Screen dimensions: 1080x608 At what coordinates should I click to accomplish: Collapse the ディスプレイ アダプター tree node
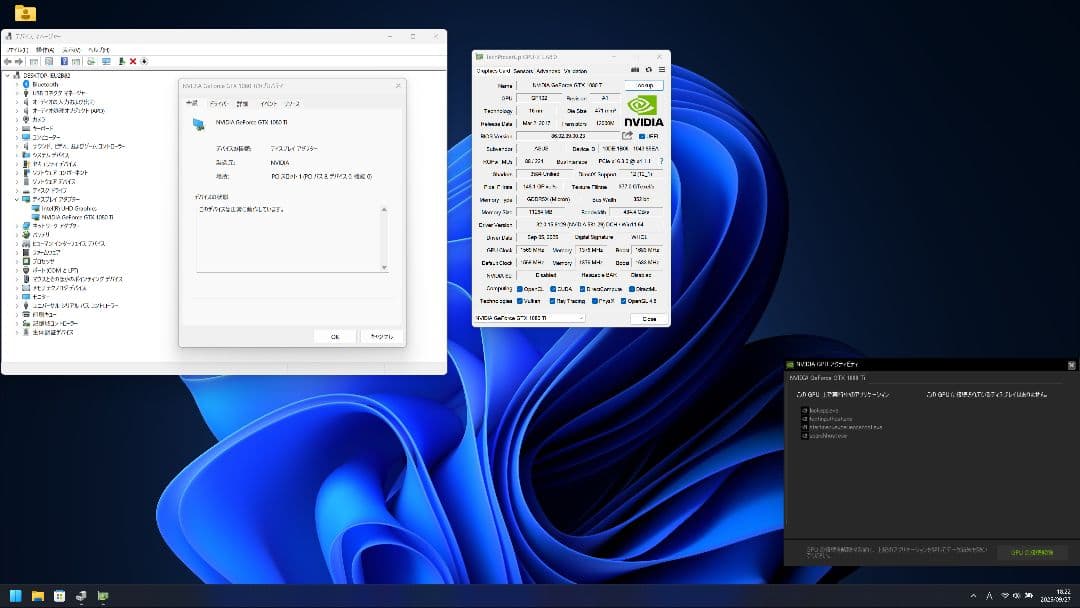tap(14, 198)
